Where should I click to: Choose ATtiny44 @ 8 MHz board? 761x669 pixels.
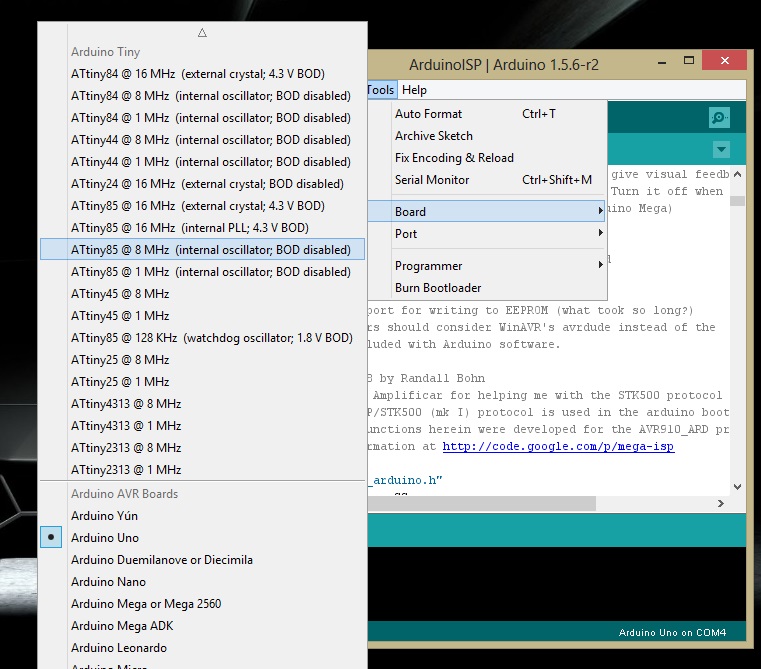coord(202,140)
